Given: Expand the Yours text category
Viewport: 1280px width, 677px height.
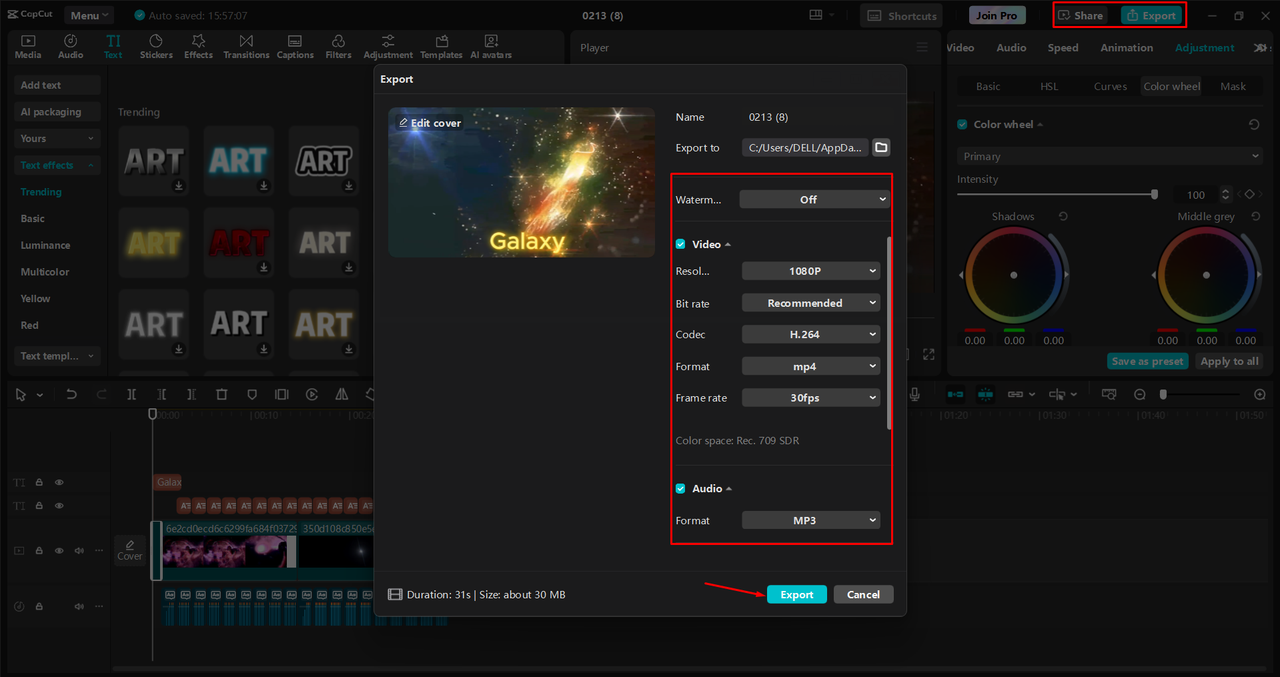Looking at the screenshot, I should click(x=58, y=138).
